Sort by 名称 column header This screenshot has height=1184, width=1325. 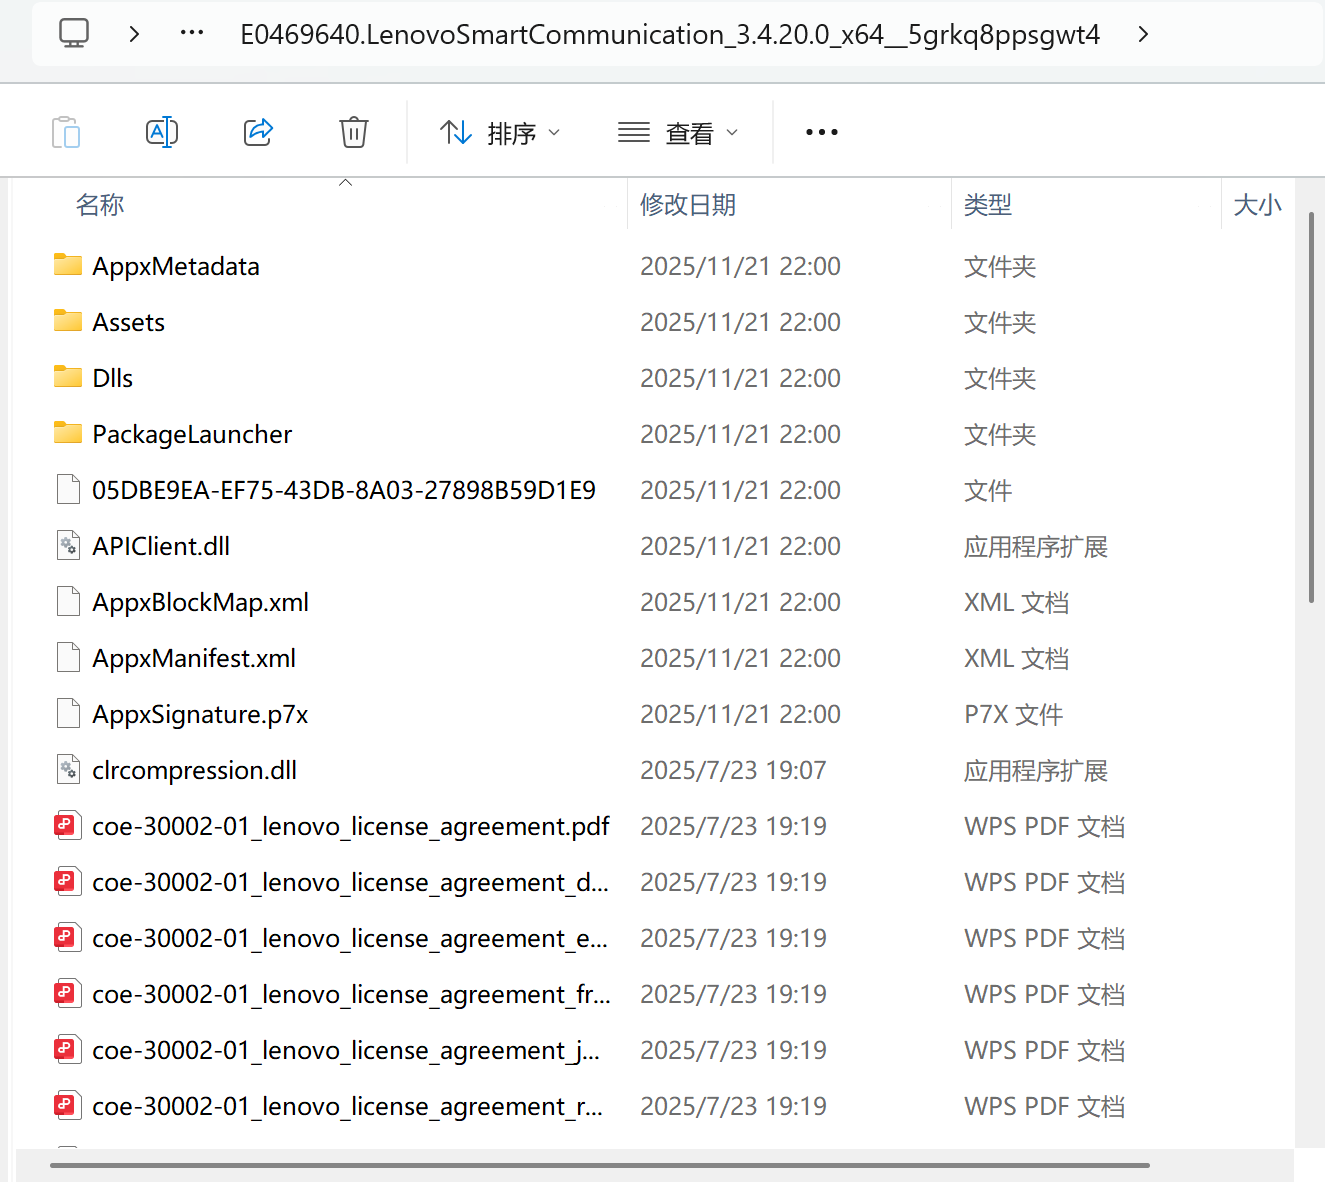(100, 205)
